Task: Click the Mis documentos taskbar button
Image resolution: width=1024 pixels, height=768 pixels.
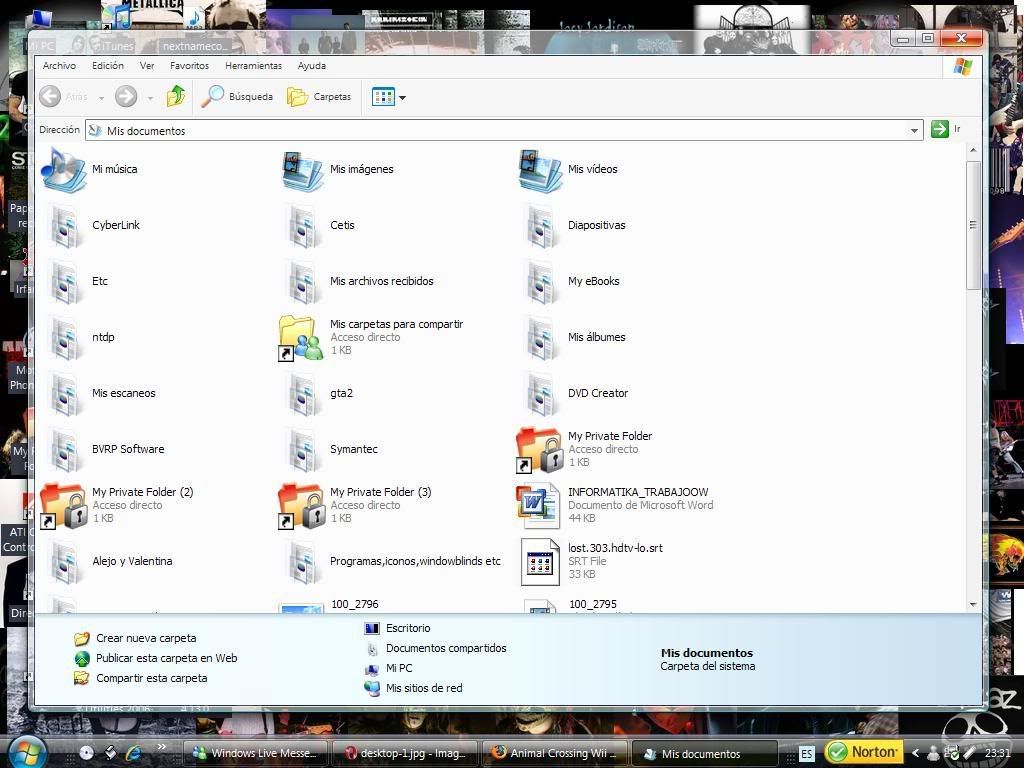Action: pos(704,753)
